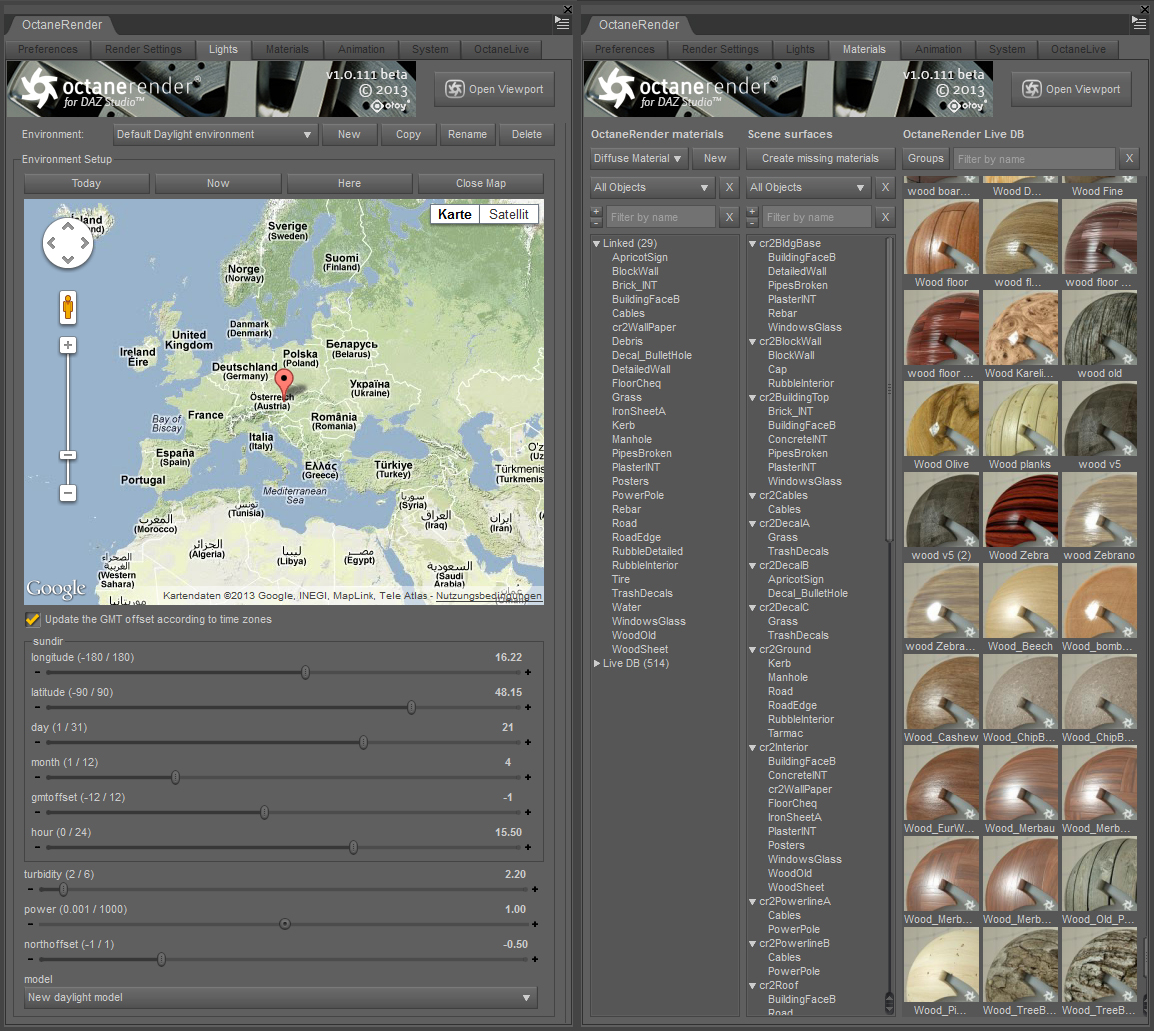Click the map zoom out minus button
Image resolution: width=1154 pixels, height=1031 pixels.
tap(68, 492)
